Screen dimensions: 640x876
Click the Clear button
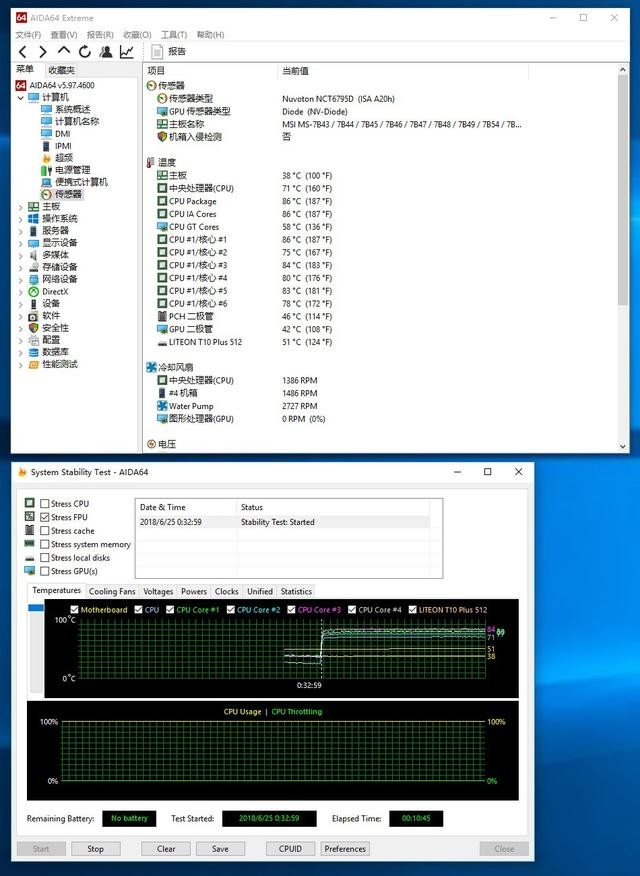tap(166, 849)
